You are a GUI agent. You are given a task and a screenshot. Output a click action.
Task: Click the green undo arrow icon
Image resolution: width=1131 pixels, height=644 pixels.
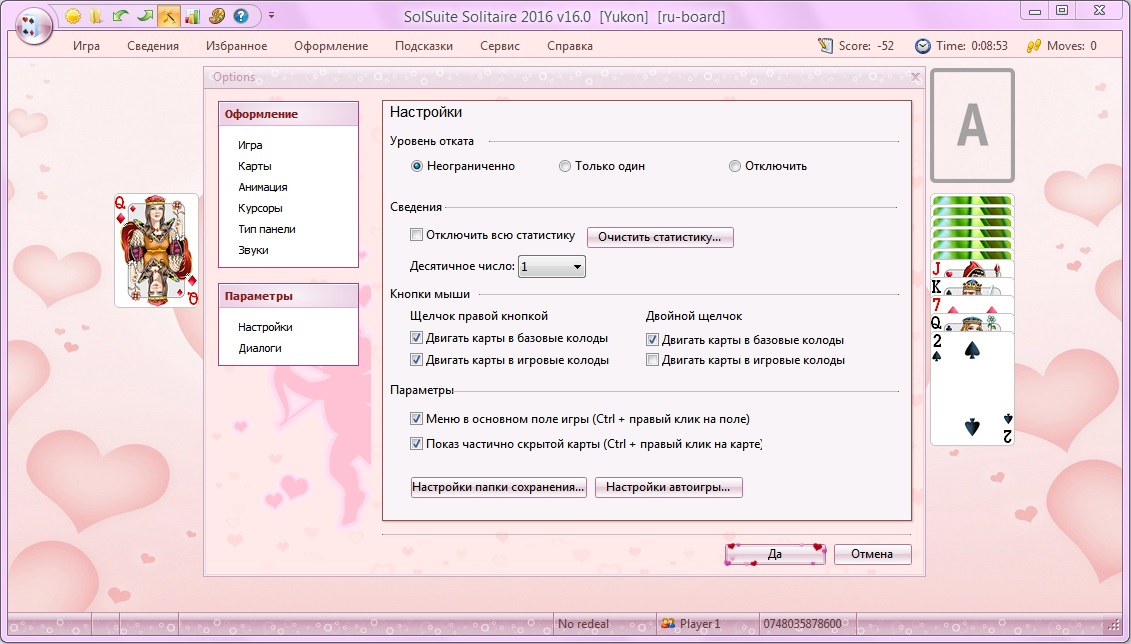(x=121, y=16)
